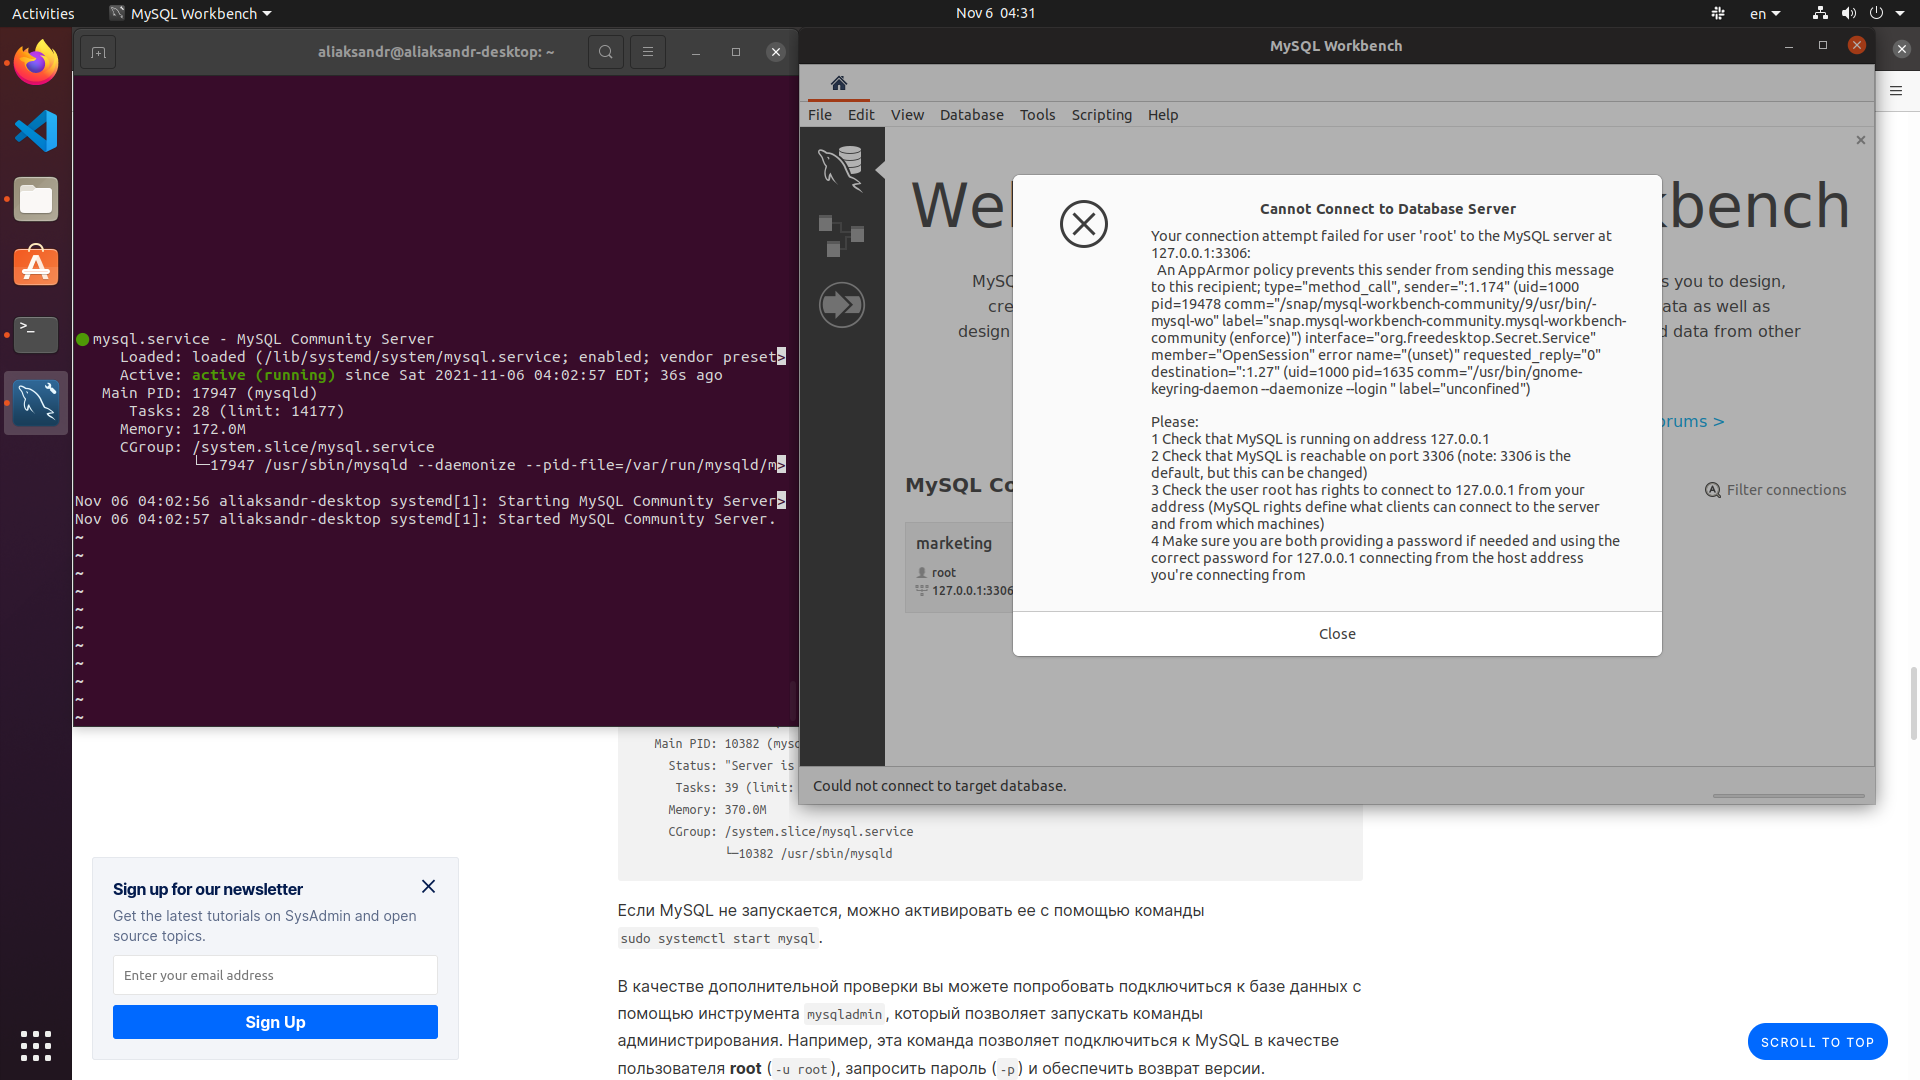Click the active (running) status text

pos(264,375)
